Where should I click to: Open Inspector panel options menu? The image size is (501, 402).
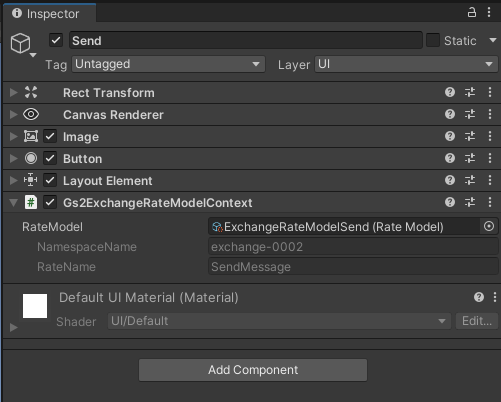(489, 13)
